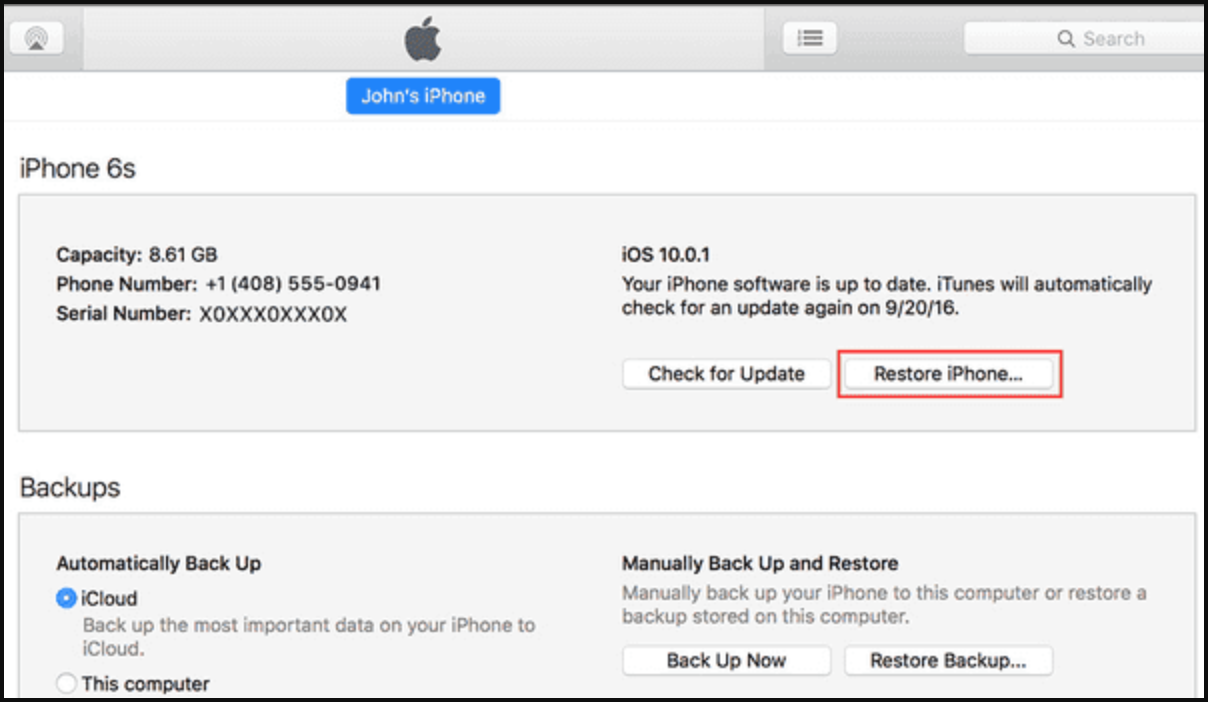Click the AirPlay icon button
1208x702 pixels.
point(37,38)
